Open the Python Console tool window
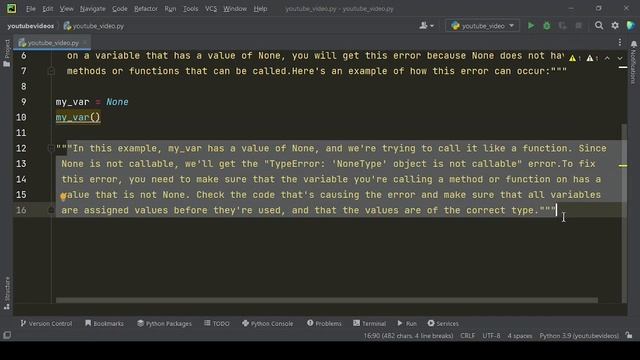Screen dimensions: 640x360 point(267,323)
